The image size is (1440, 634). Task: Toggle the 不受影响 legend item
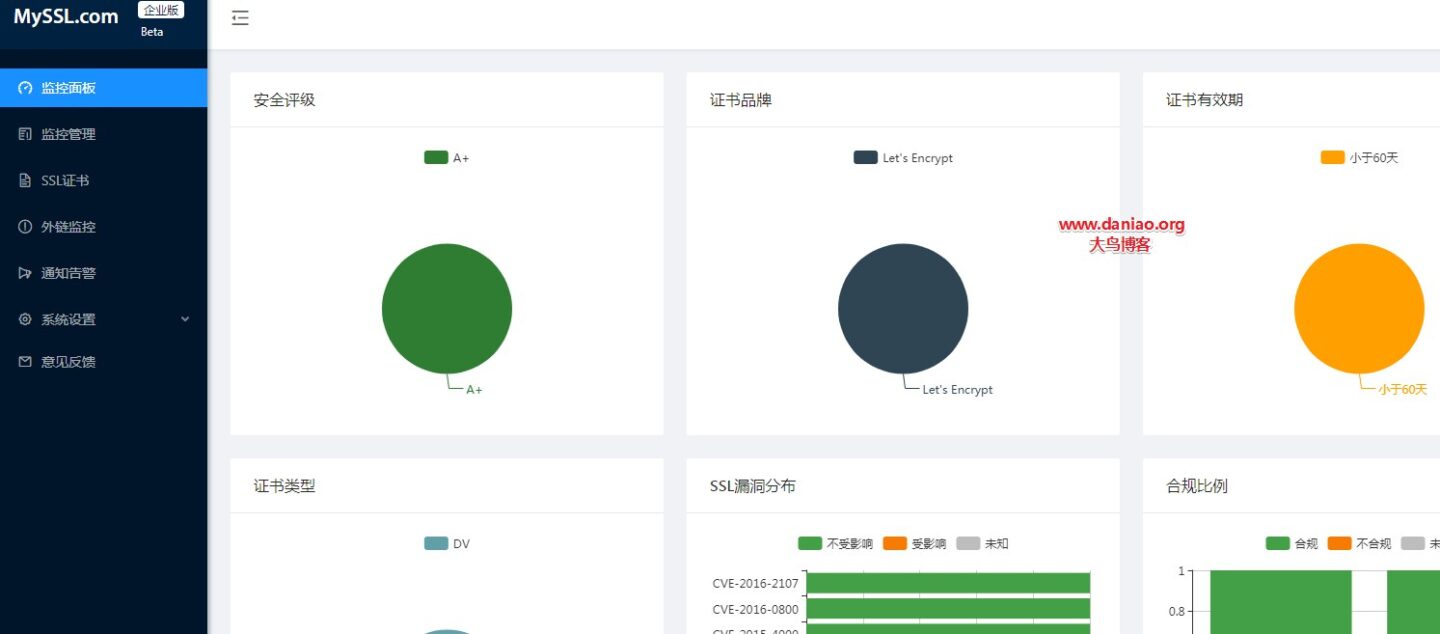tap(835, 543)
